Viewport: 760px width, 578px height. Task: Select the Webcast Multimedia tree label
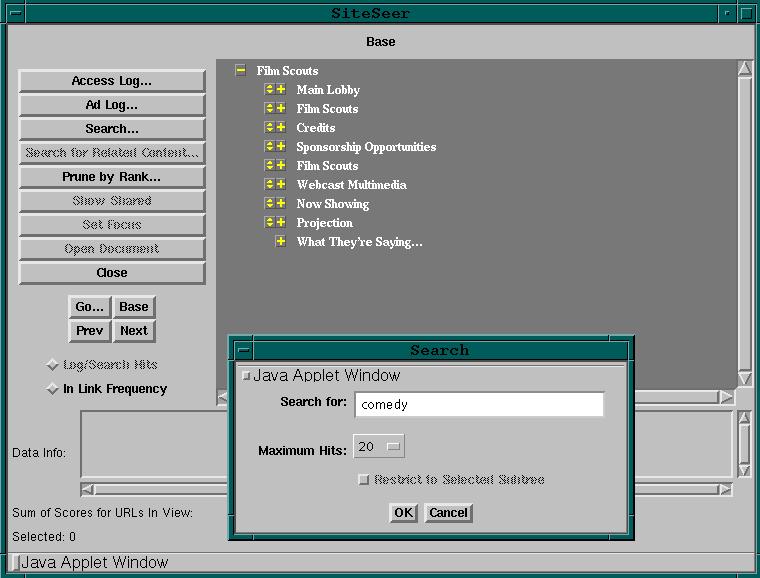pyautogui.click(x=351, y=185)
